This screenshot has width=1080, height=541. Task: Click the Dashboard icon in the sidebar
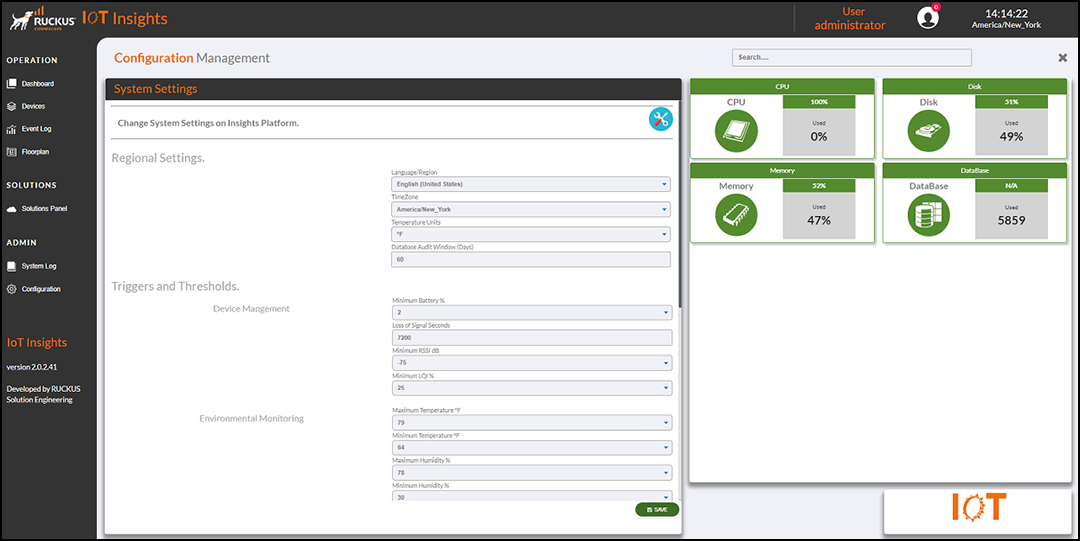(x=11, y=83)
